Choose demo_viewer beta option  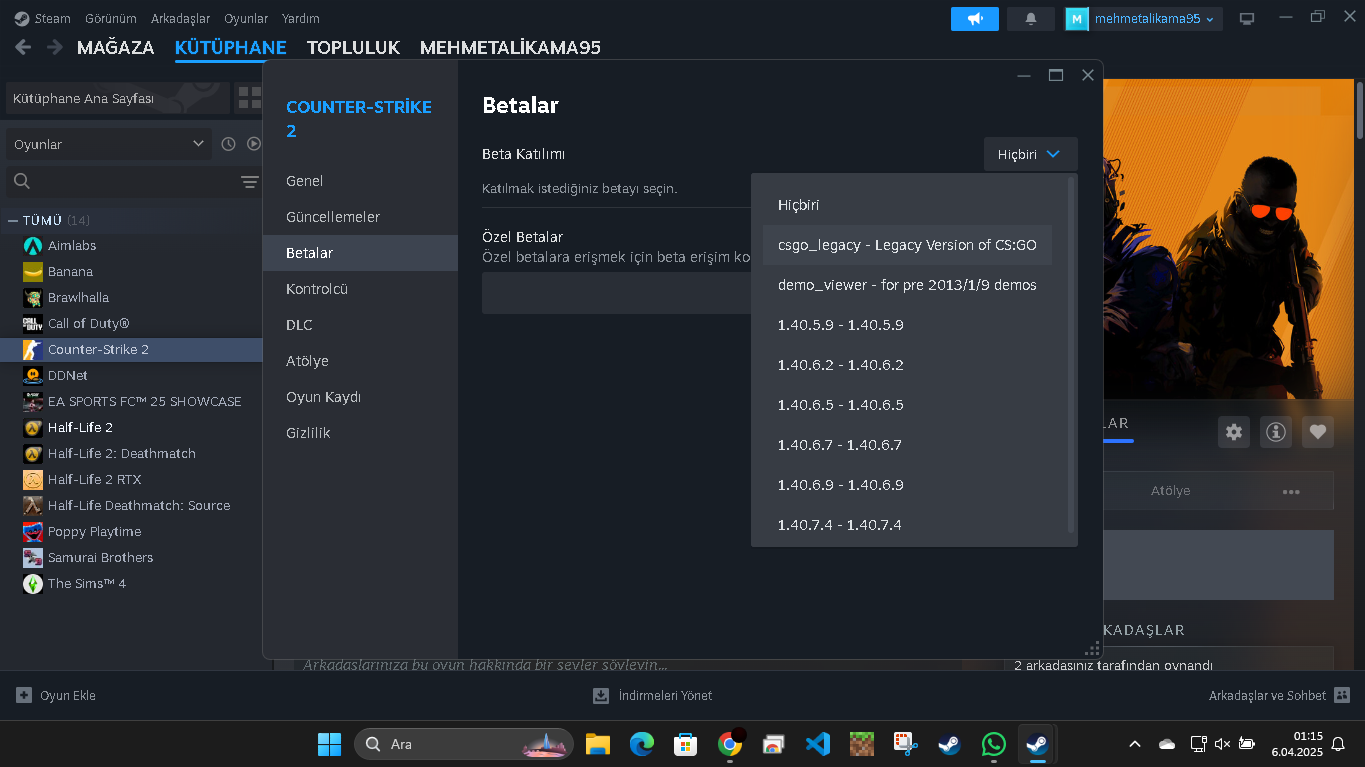click(x=908, y=285)
